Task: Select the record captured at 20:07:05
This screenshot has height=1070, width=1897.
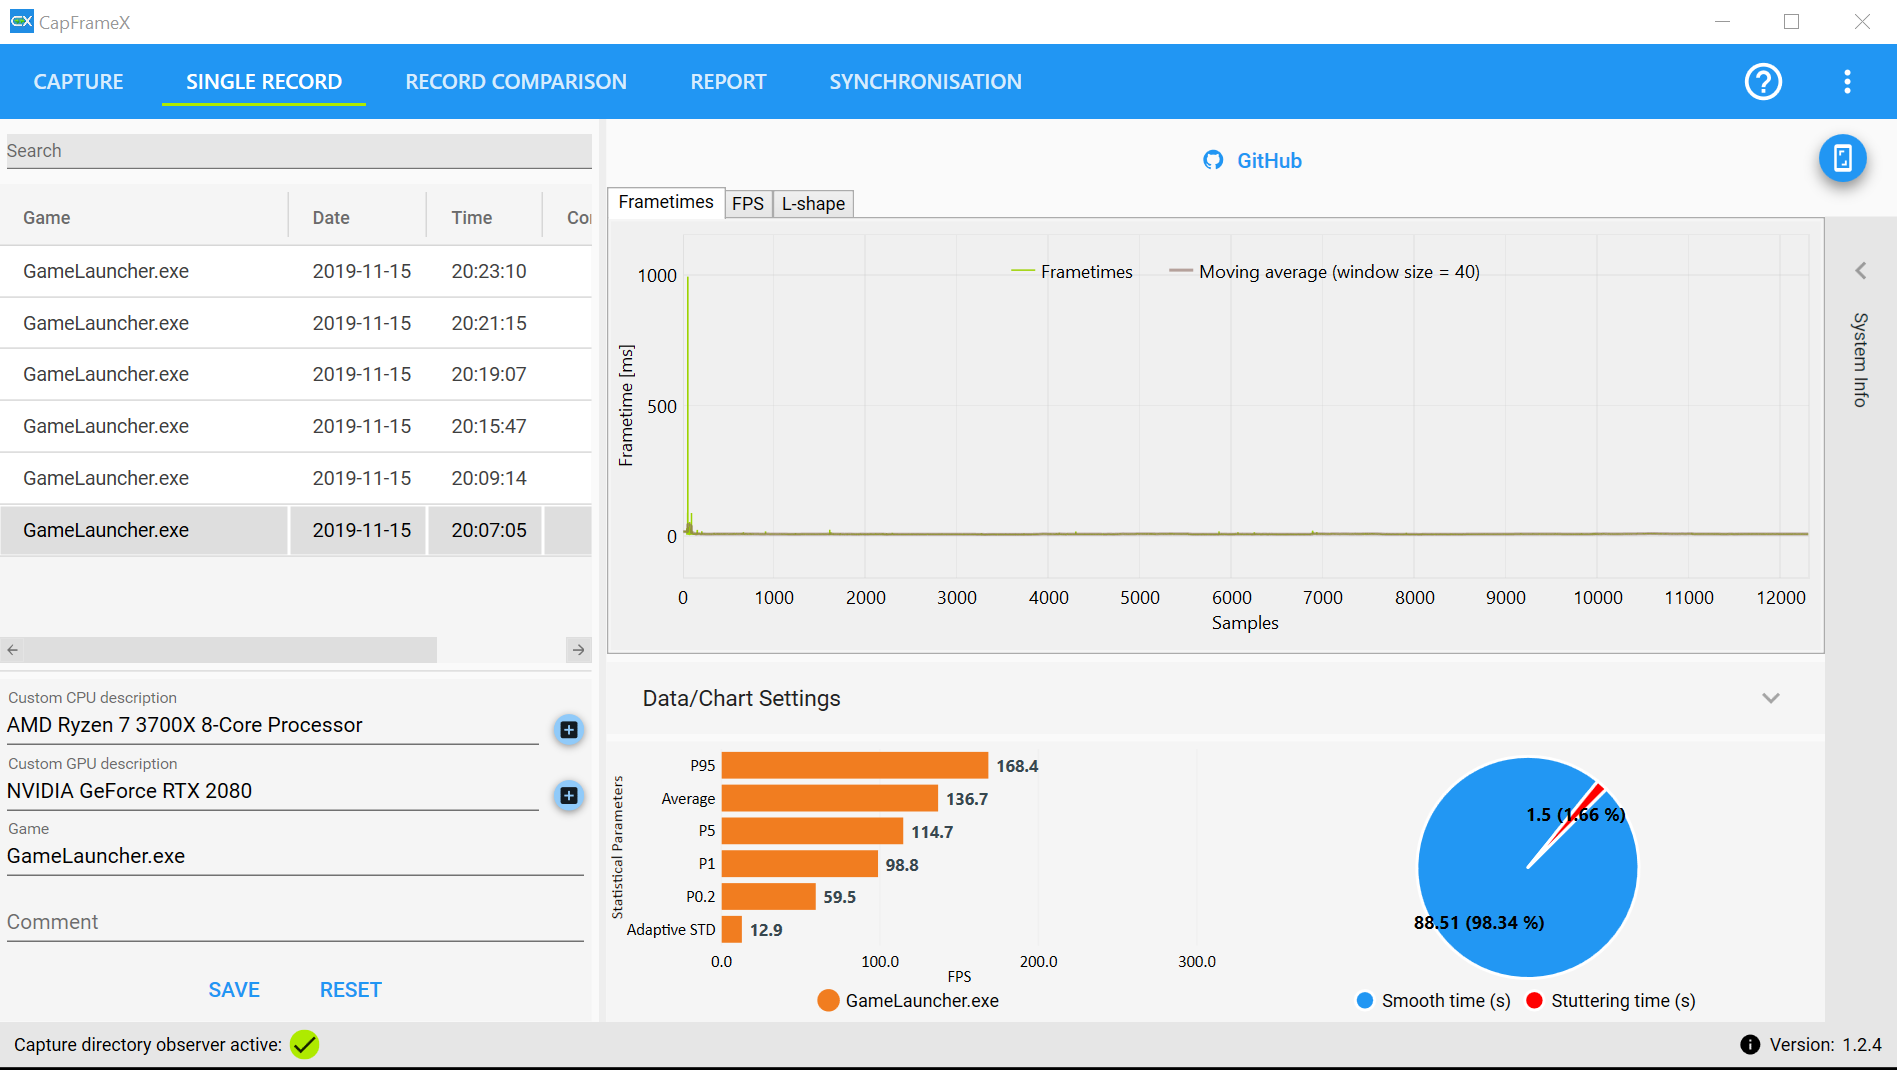Action: (x=296, y=530)
